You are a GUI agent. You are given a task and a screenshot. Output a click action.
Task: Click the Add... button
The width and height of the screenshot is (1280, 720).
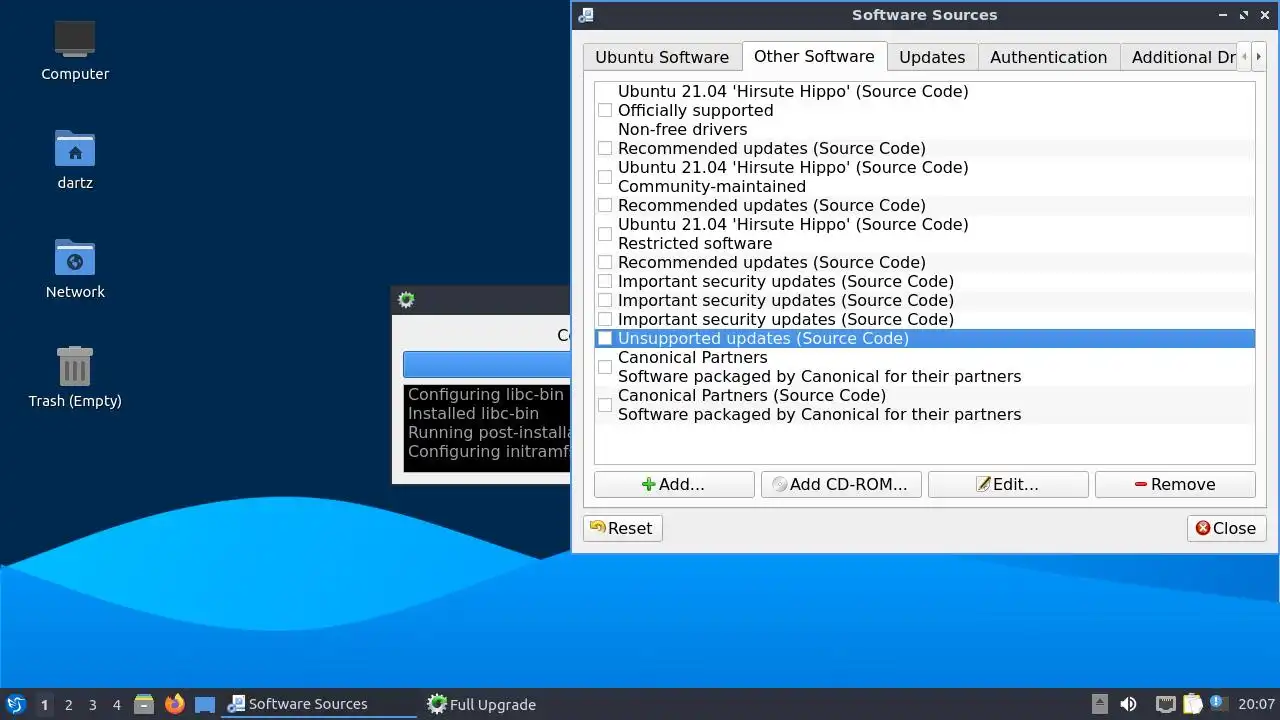click(x=674, y=484)
